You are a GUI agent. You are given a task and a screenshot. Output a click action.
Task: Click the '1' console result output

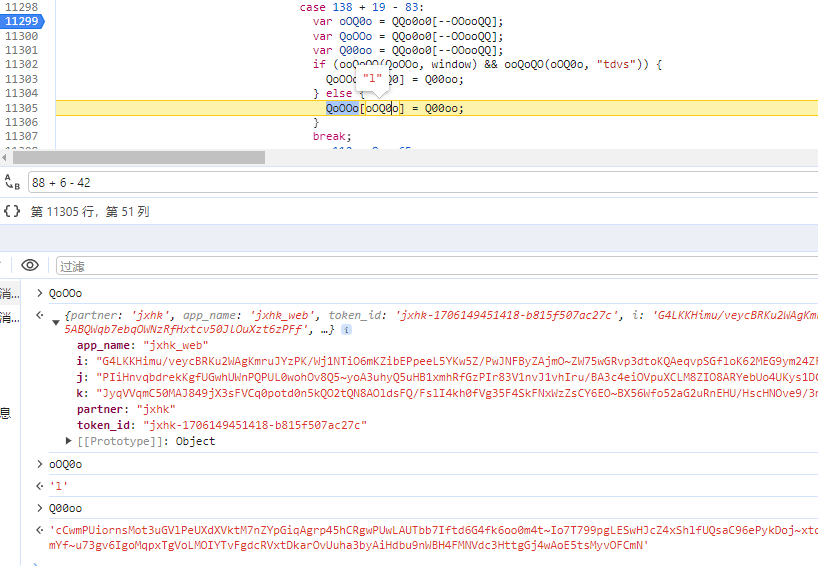58,487
